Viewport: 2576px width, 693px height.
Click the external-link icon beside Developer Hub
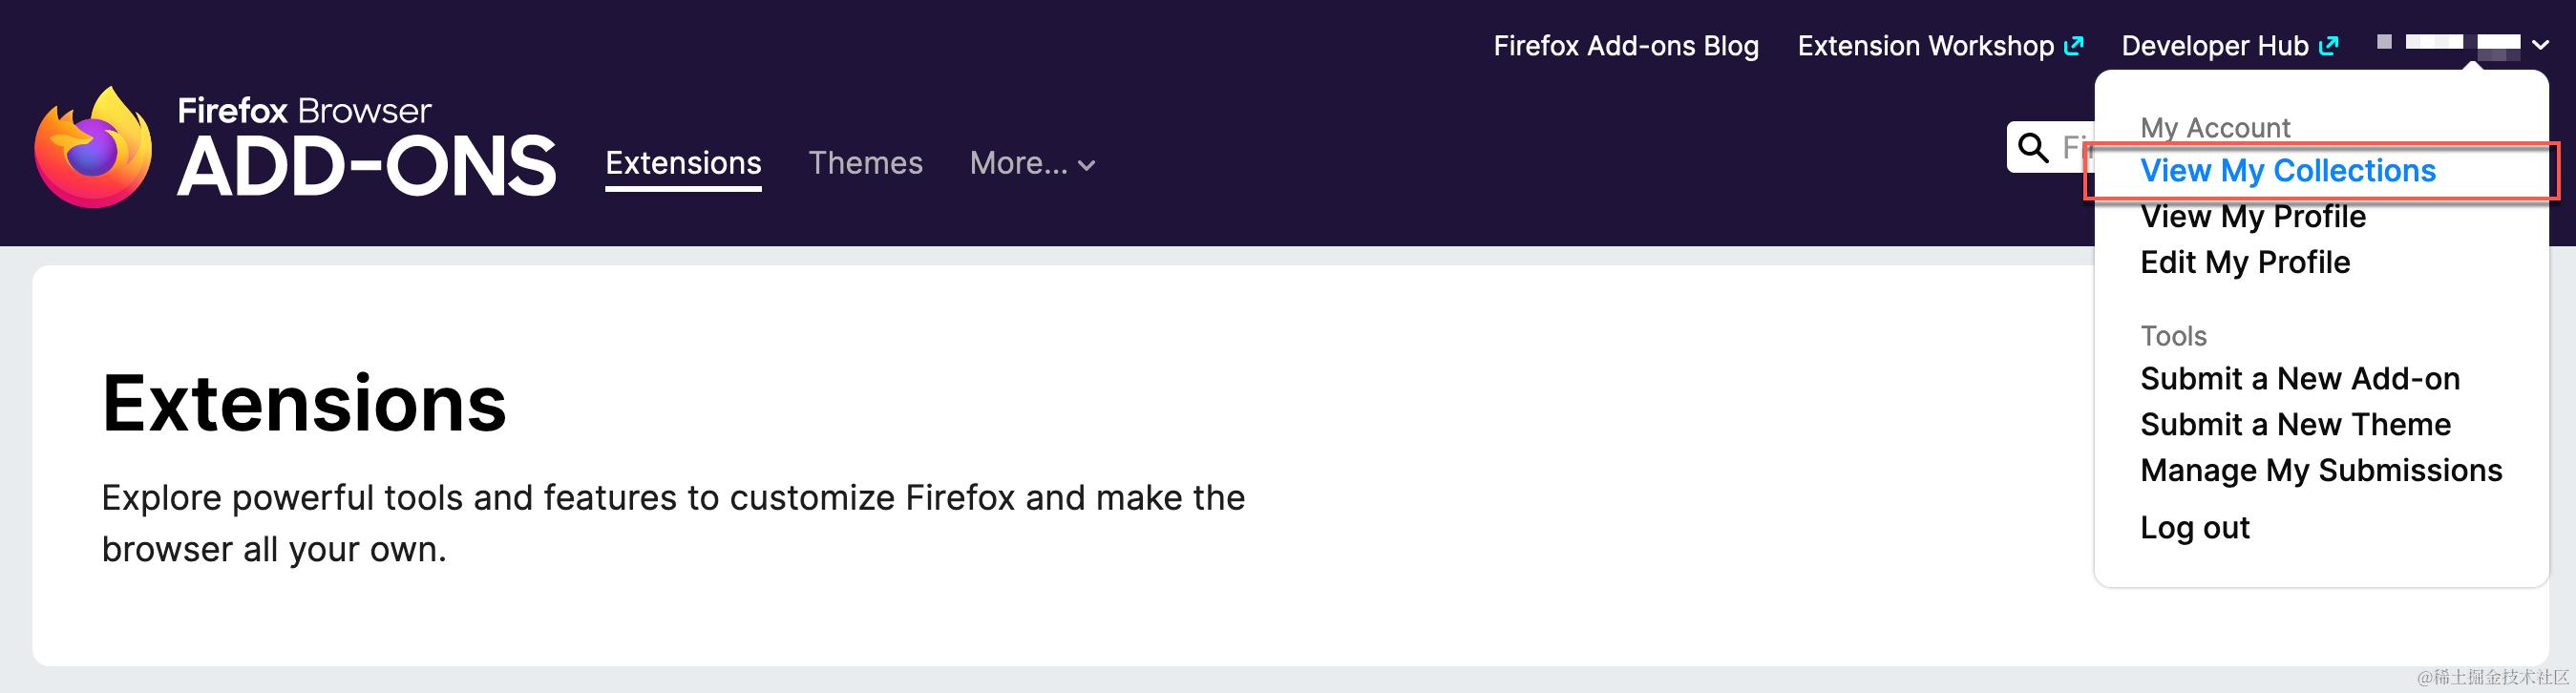pyautogui.click(x=2330, y=43)
